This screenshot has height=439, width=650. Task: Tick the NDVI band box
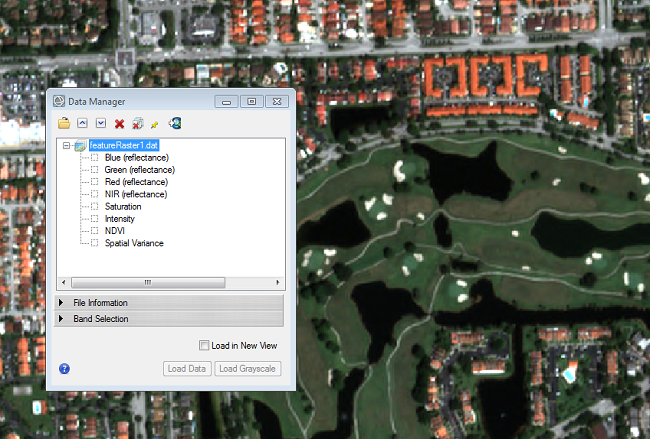pyautogui.click(x=95, y=231)
